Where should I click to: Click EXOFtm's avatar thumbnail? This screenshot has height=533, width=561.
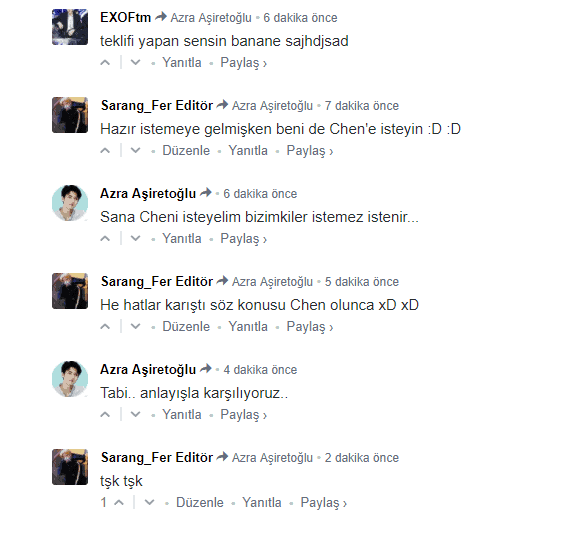[x=70, y=27]
